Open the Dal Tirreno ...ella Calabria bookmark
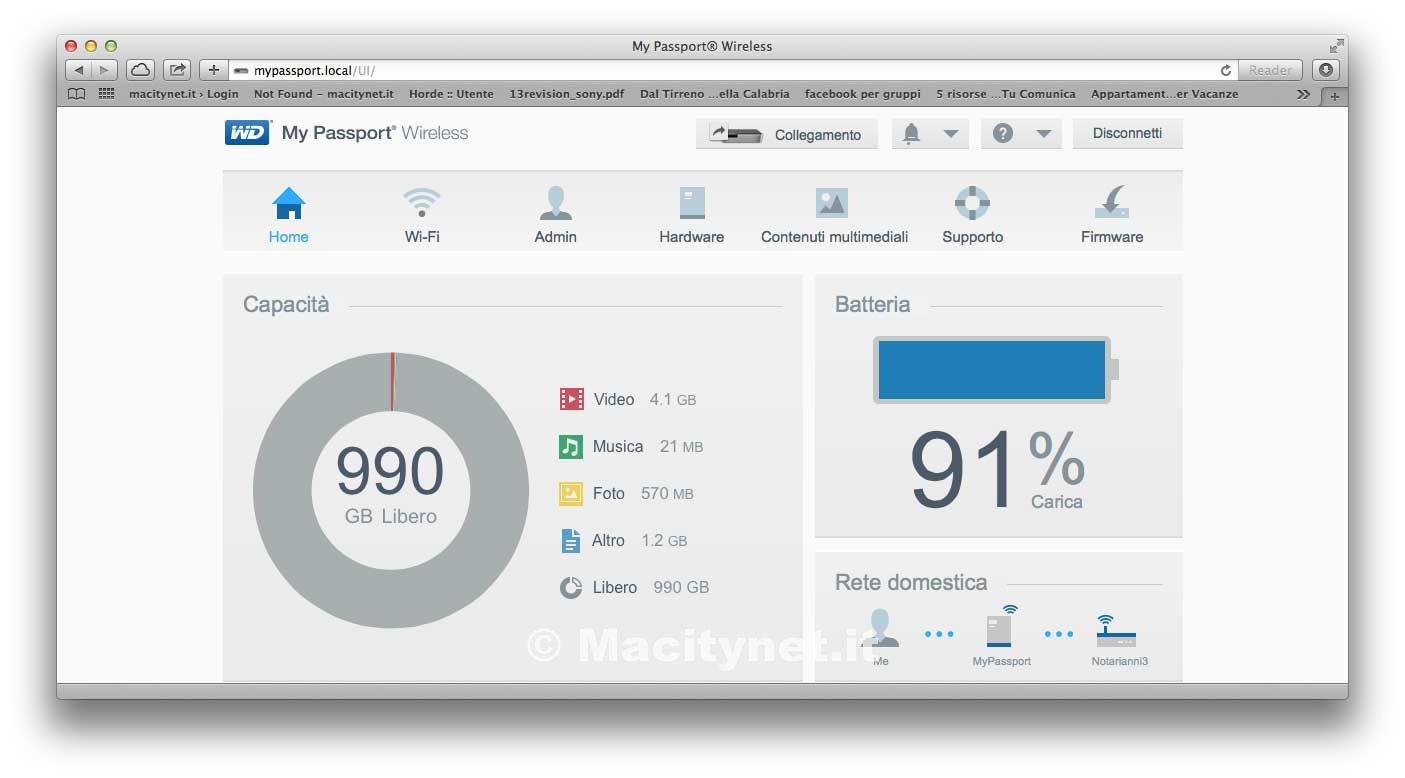This screenshot has width=1405, height=778. 715,94
